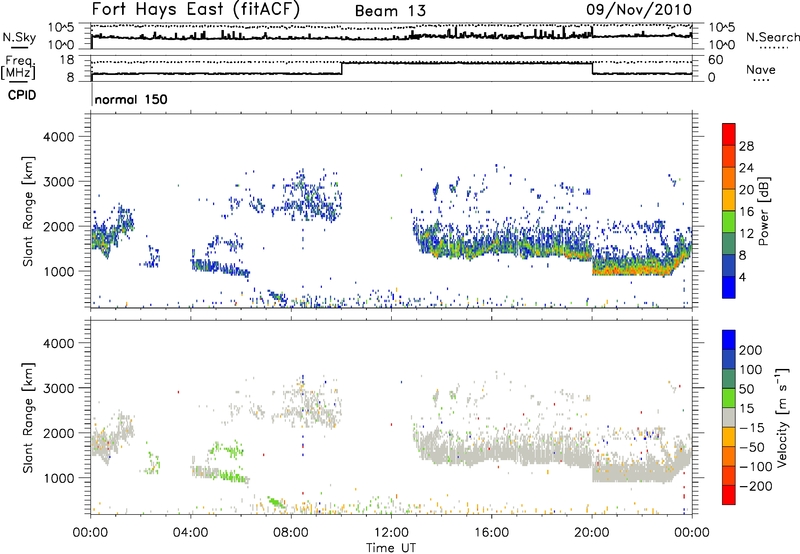This screenshot has width=800, height=554.
Task: Click the '04:00' time axis tick label
Action: click(x=191, y=533)
